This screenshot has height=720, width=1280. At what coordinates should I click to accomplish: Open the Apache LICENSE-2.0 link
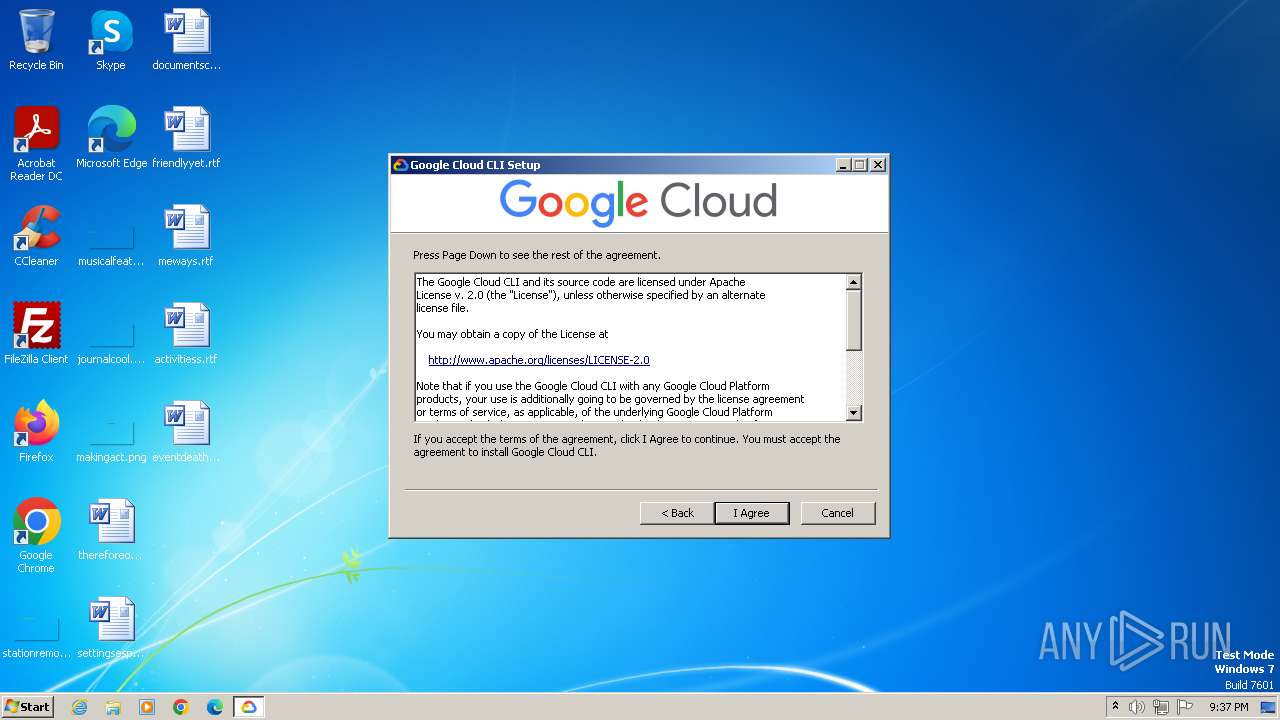tap(539, 360)
